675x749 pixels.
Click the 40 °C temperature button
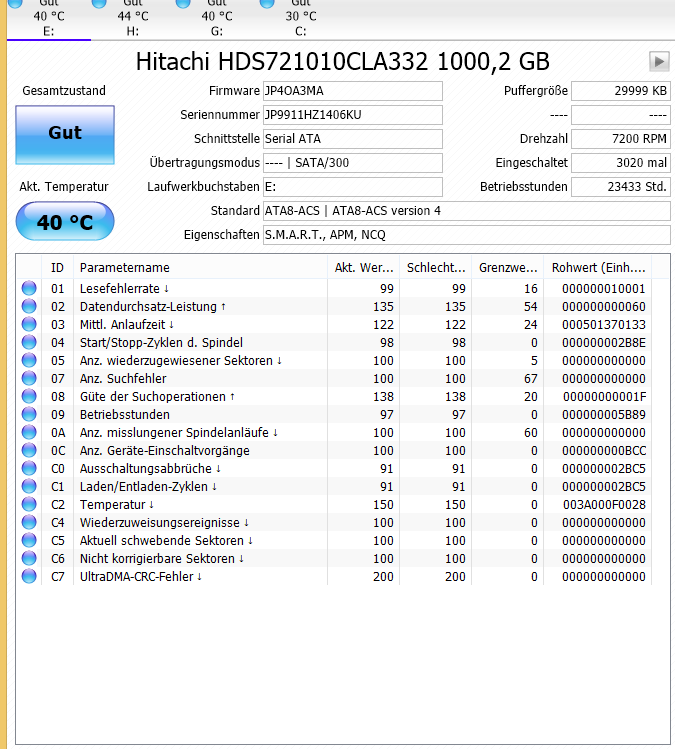(65, 221)
